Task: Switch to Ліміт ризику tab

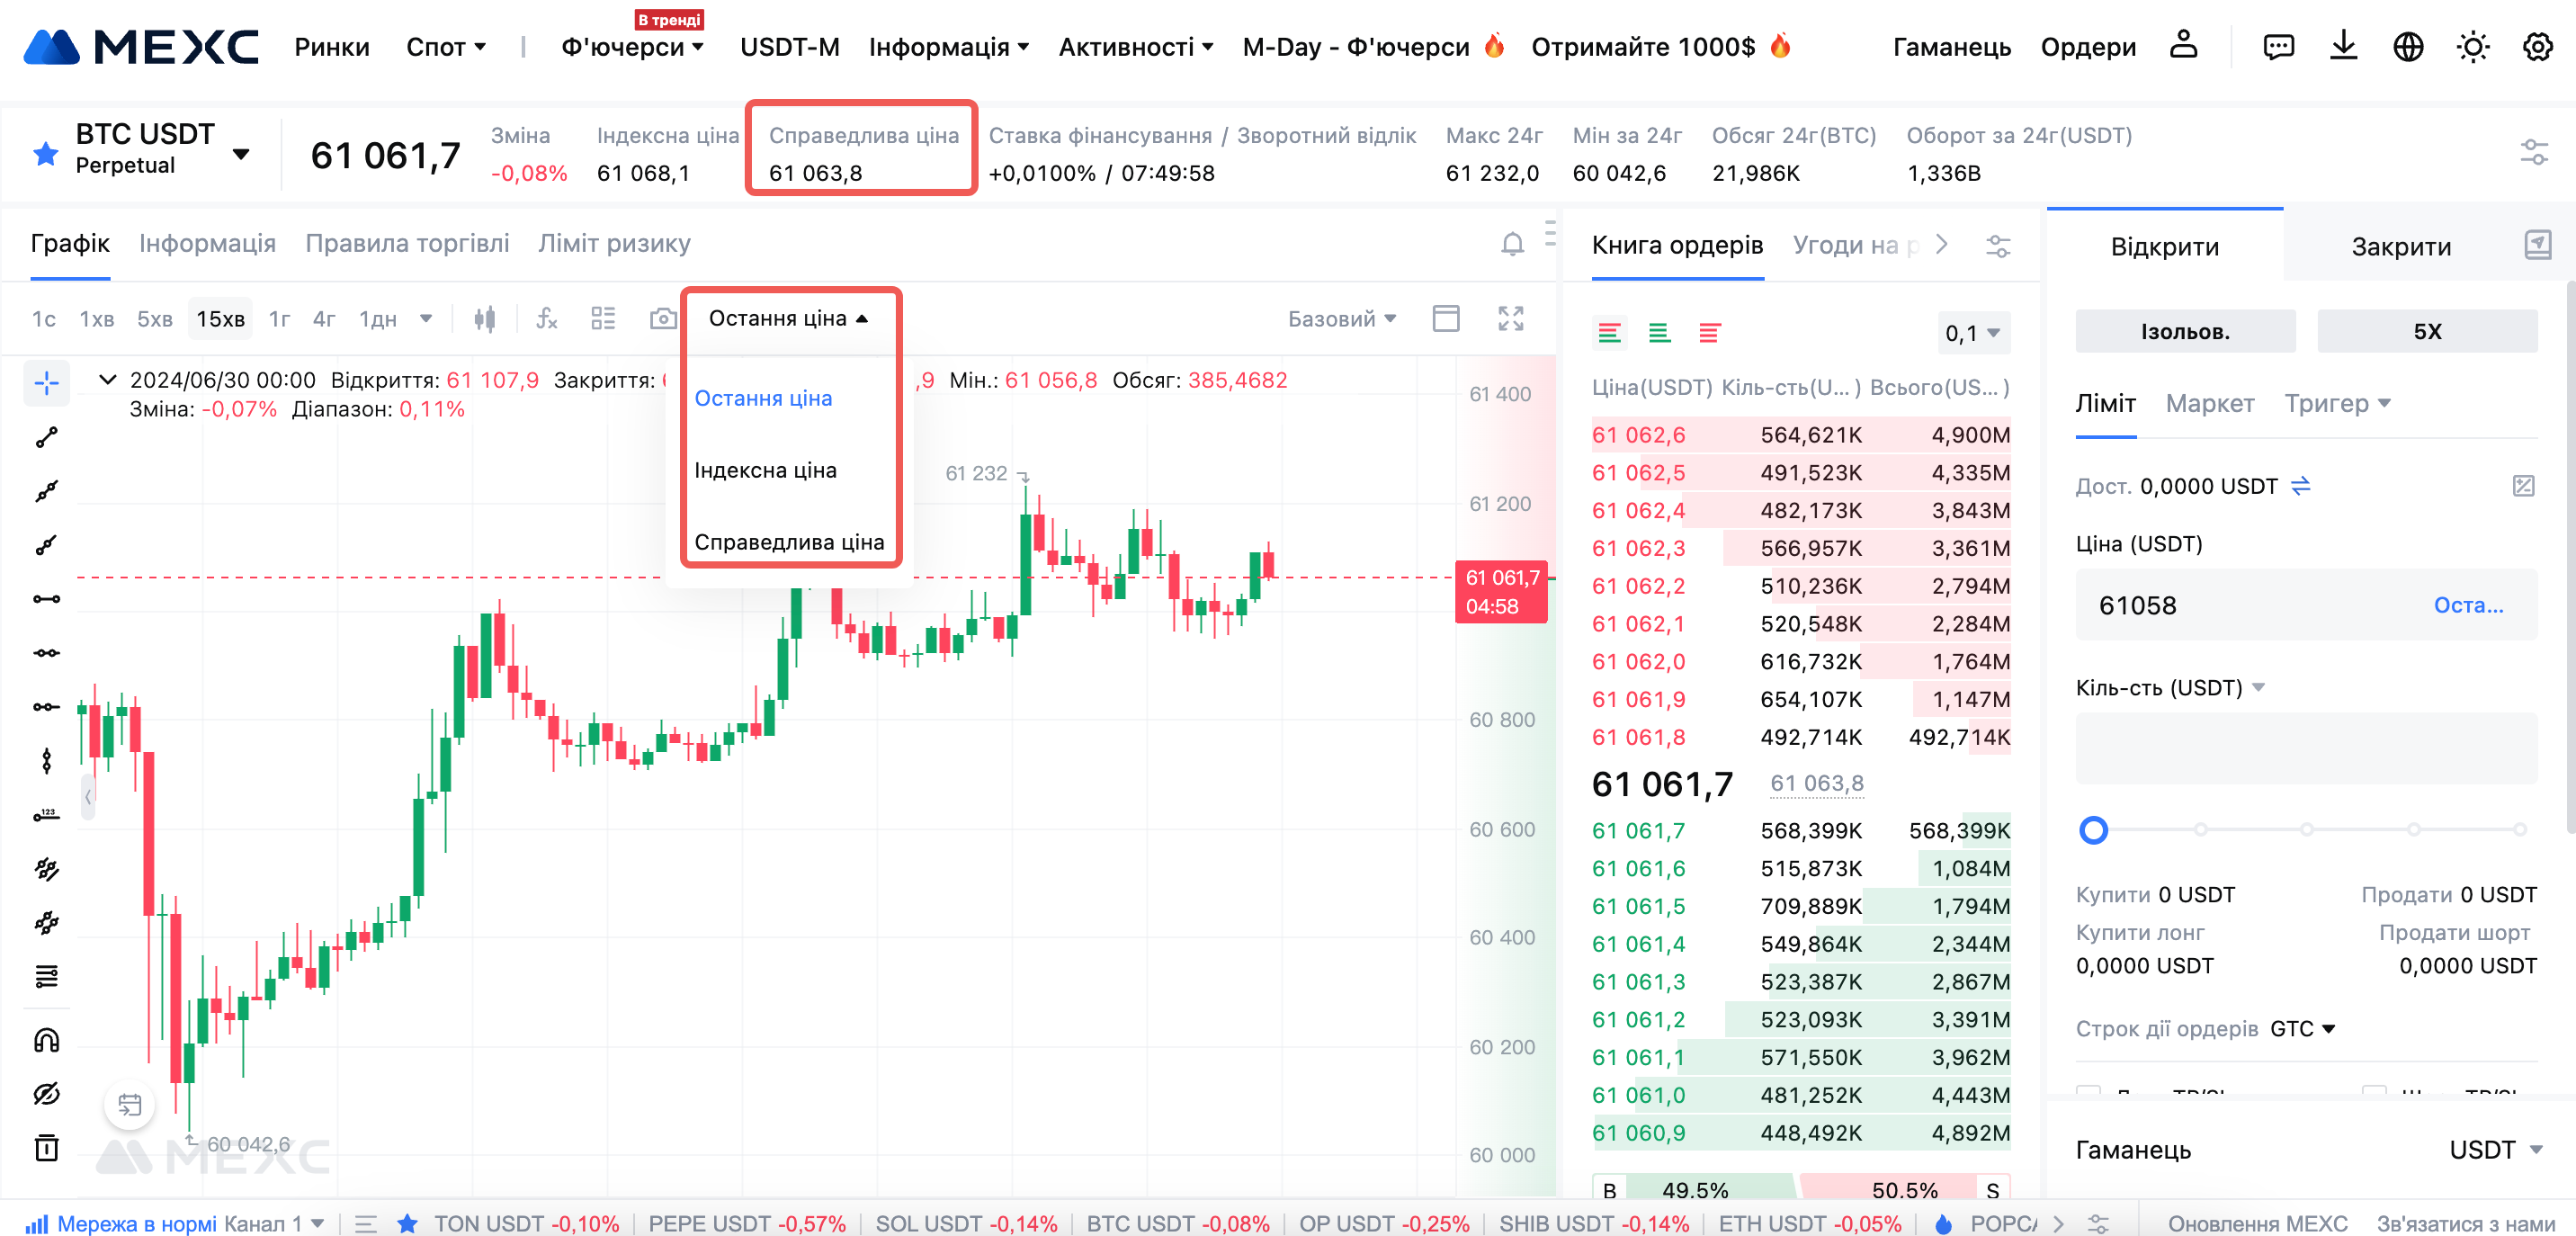Action: point(614,243)
